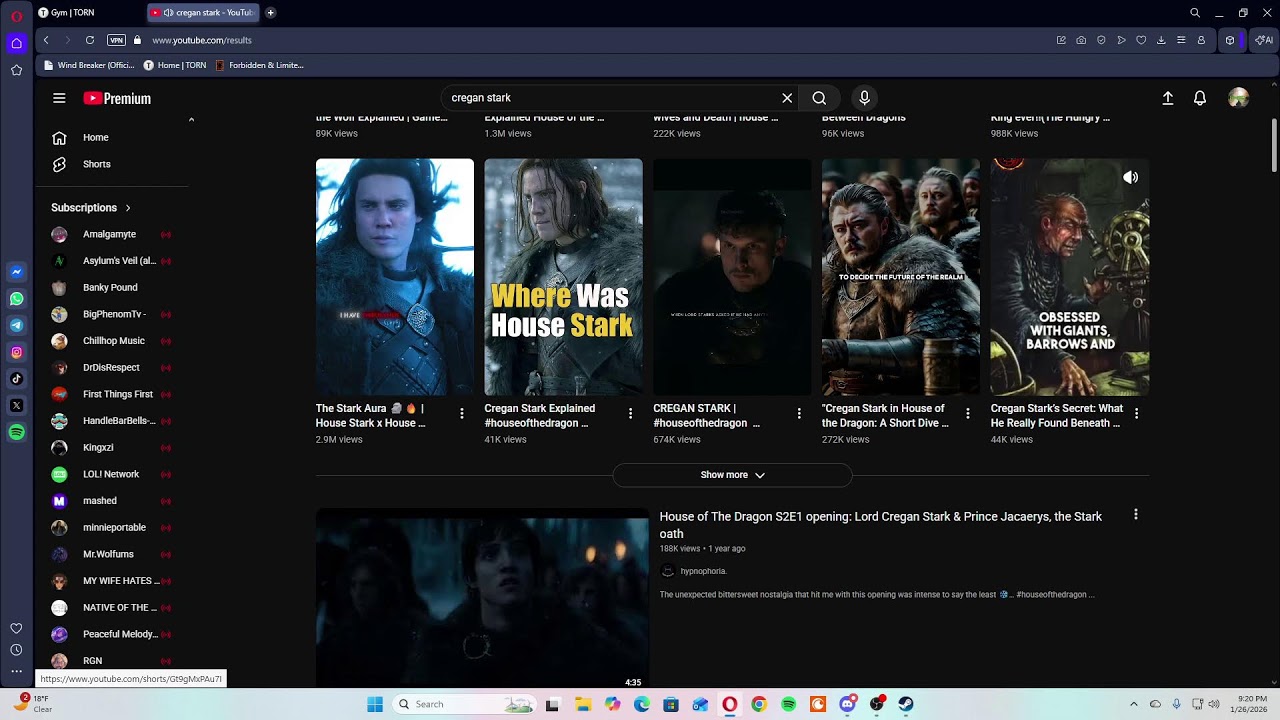
Task: Open the Chillhop Music channel
Action: (x=112, y=341)
